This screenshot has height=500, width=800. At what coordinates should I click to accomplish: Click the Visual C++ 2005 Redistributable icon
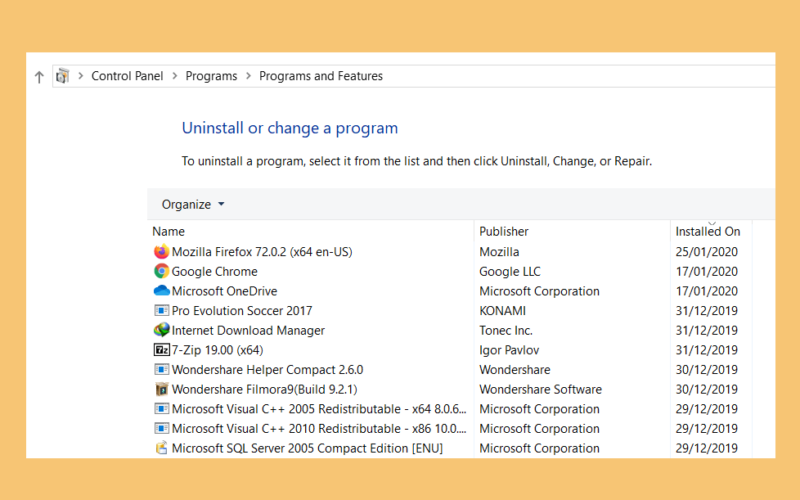click(161, 409)
